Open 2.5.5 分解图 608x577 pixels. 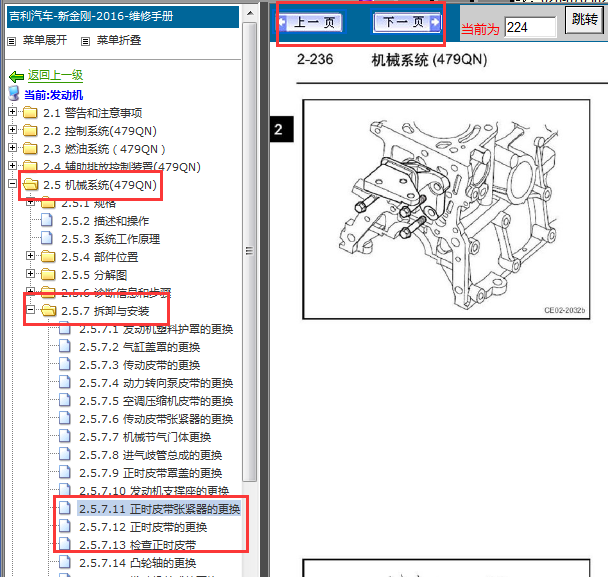coord(94,275)
